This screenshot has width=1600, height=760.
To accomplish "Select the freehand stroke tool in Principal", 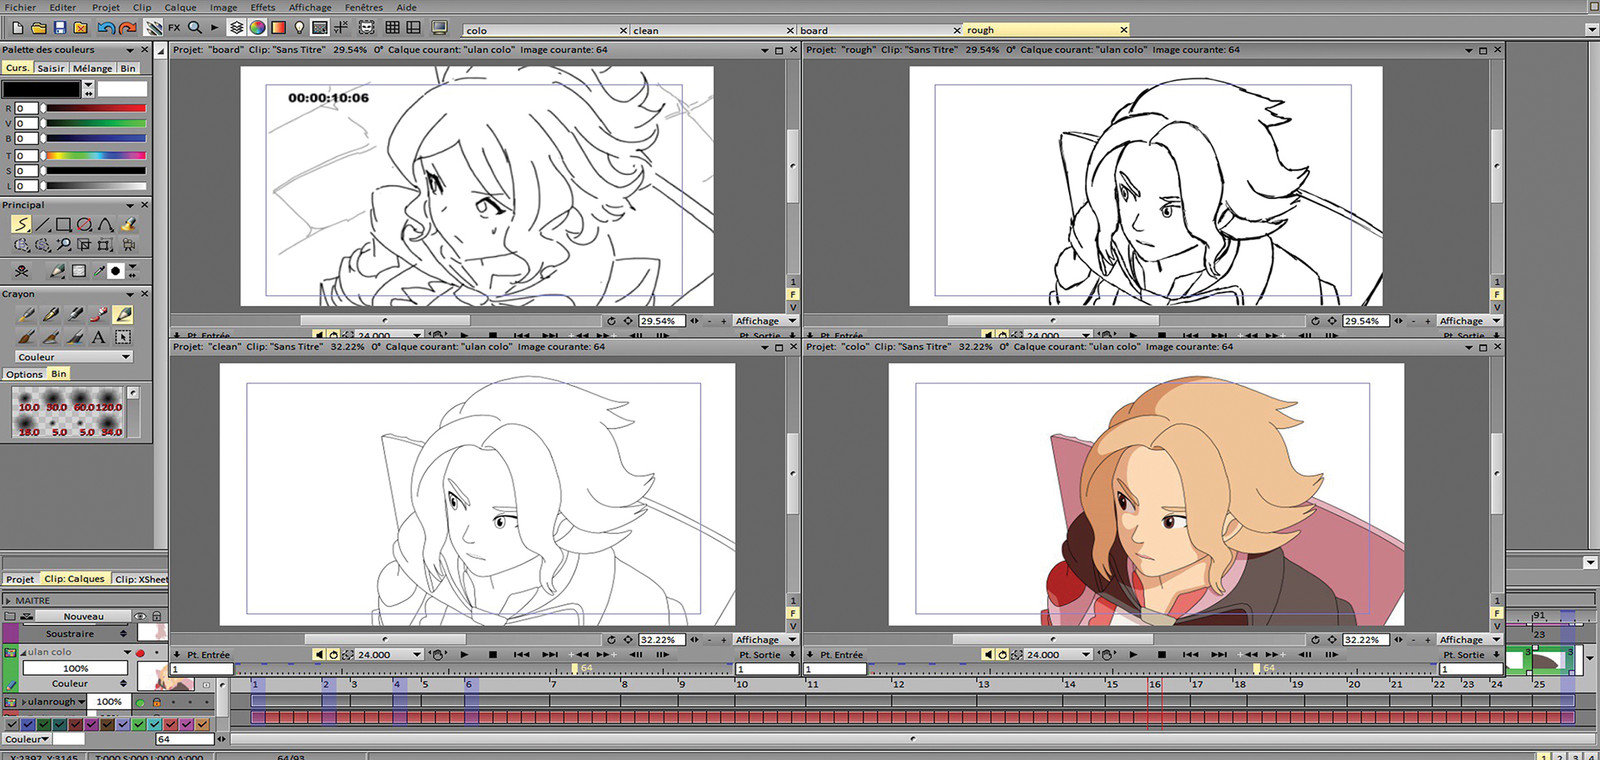I will tap(21, 224).
